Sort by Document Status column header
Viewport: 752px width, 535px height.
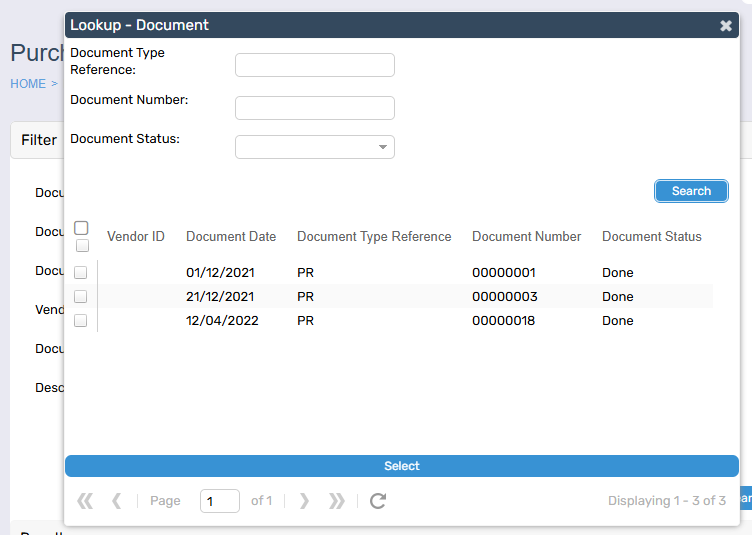651,237
